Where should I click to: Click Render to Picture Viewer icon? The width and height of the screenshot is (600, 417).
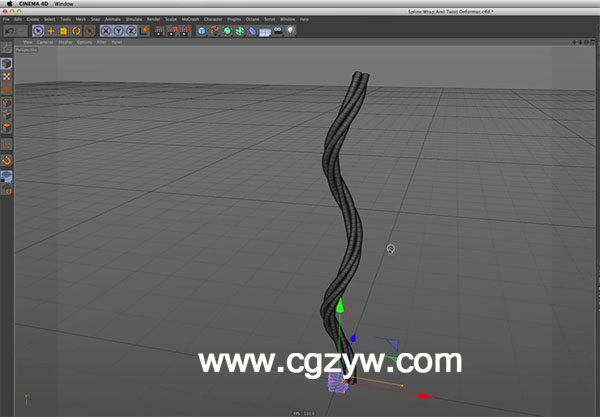click(x=173, y=31)
